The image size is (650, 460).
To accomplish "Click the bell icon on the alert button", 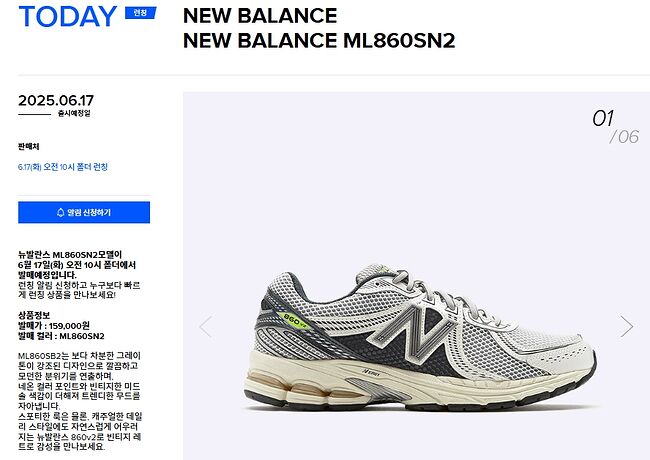I will click(61, 212).
